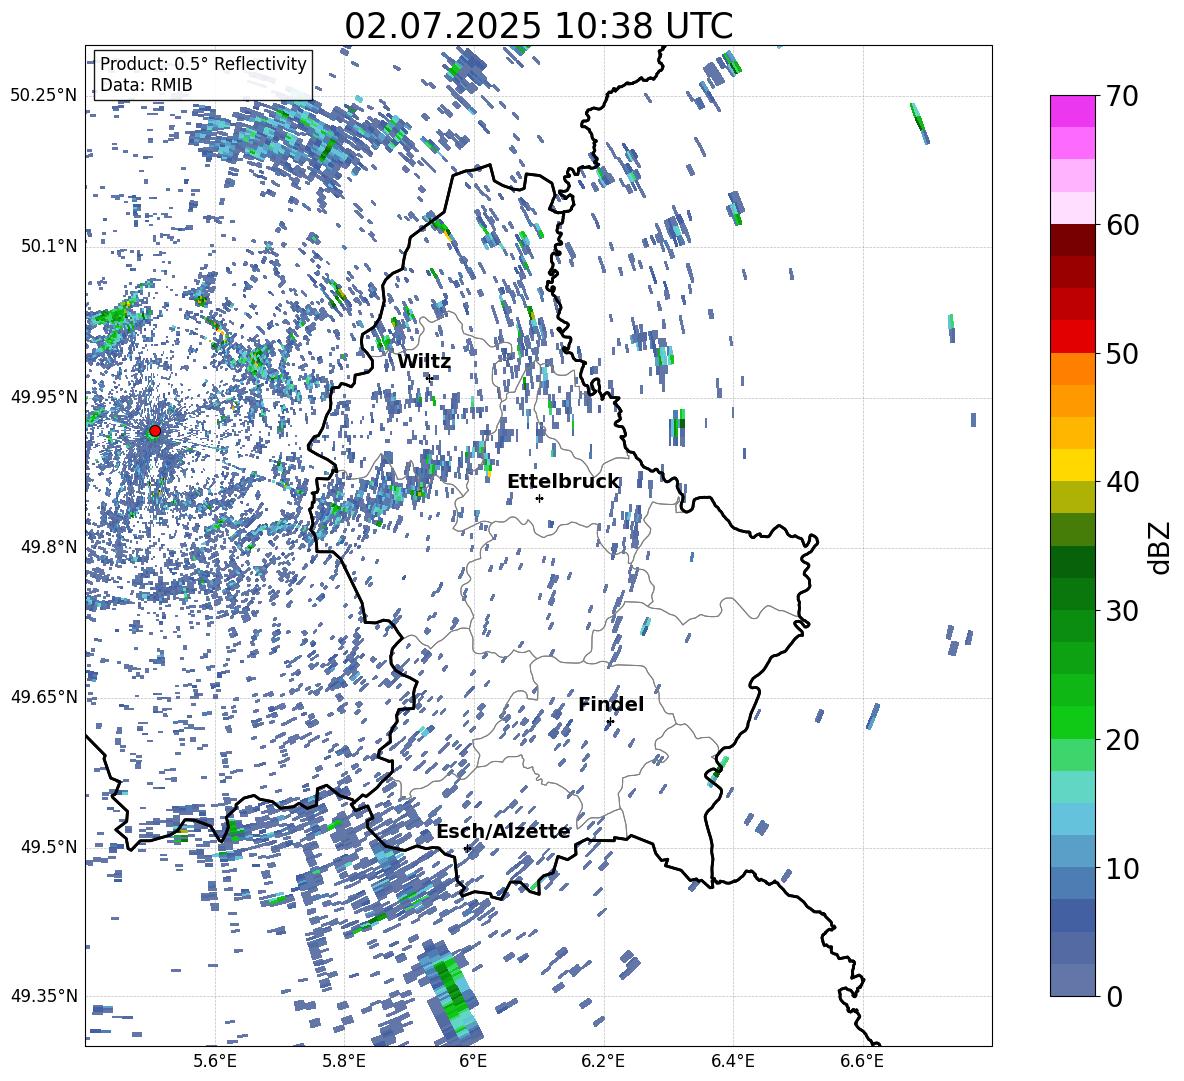The height and width of the screenshot is (1081, 1184).
Task: Pick the yellow swatch just above 40 dBZ
Action: [1073, 465]
